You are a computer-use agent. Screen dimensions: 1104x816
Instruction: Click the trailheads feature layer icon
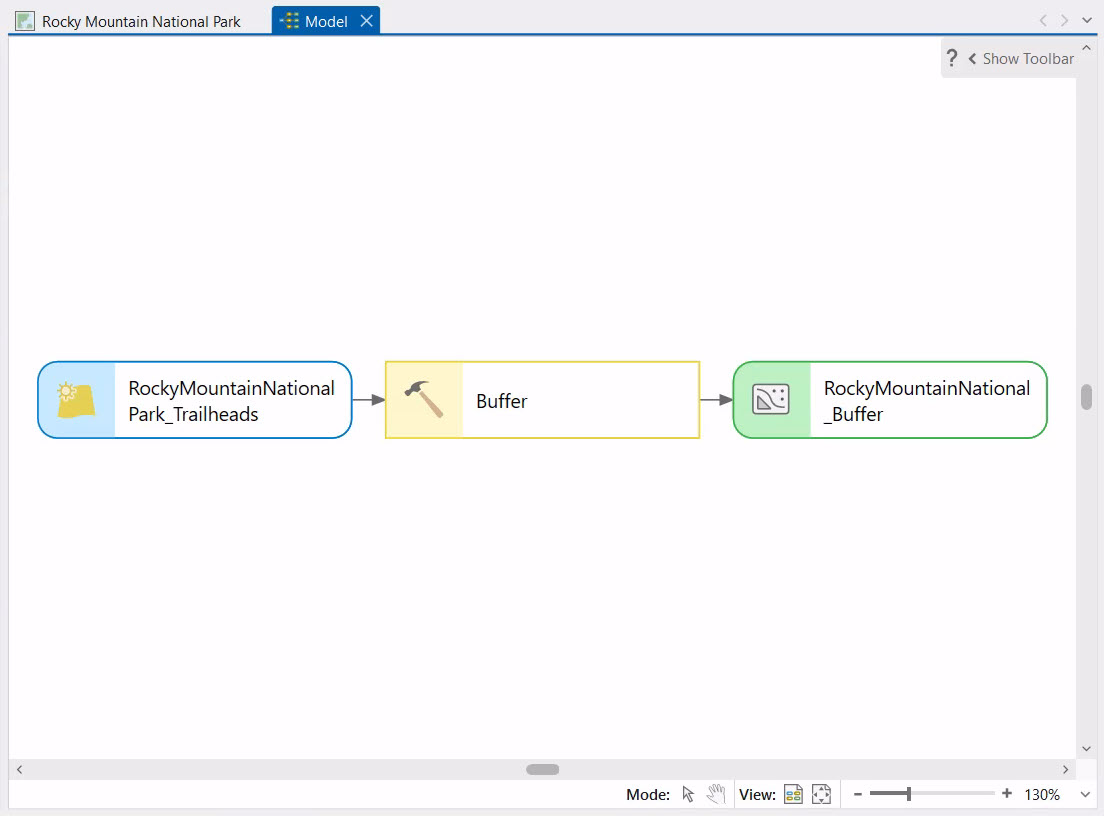coord(76,400)
